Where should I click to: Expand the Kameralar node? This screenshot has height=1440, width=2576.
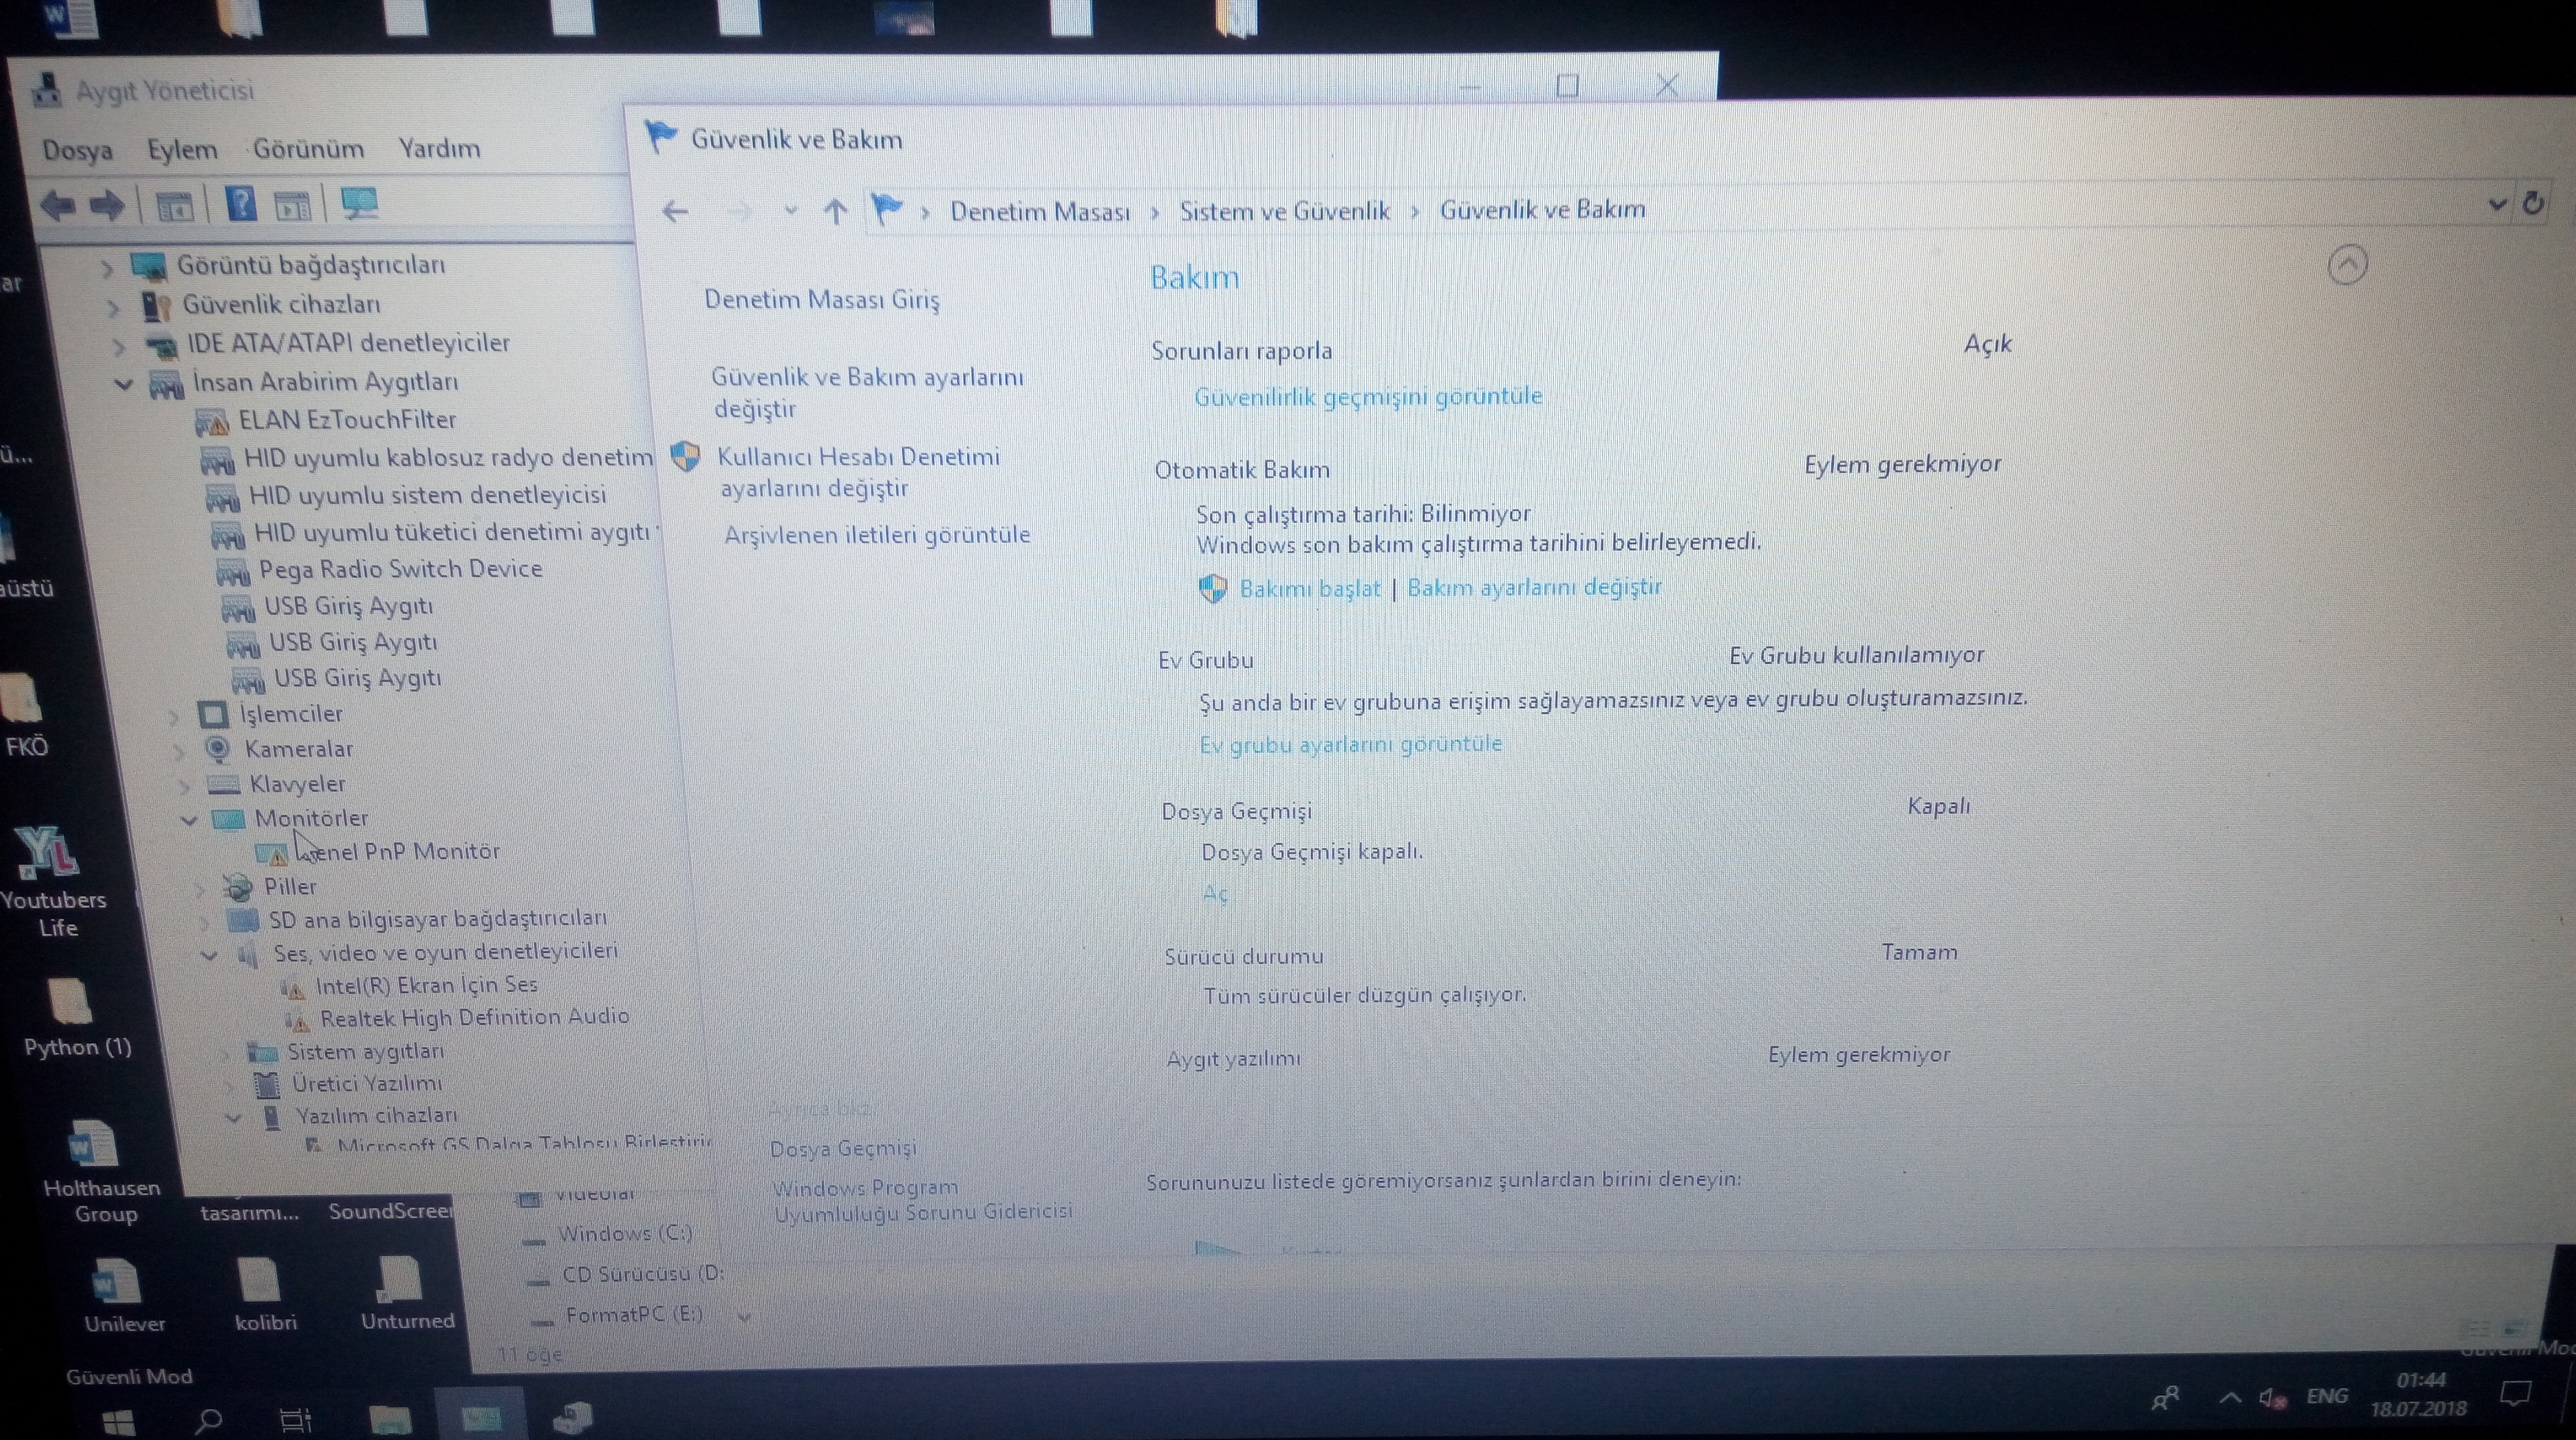click(179, 751)
